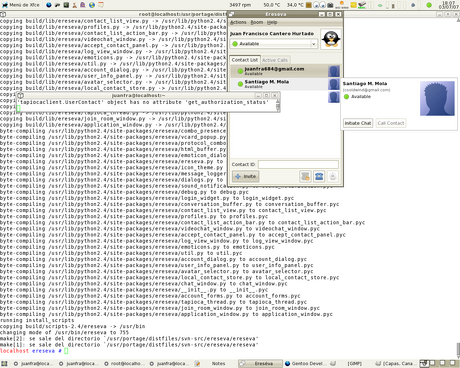This screenshot has height=368, width=460.
Task: Click the Notes entry in the bottom taskbar
Action: 218,363
